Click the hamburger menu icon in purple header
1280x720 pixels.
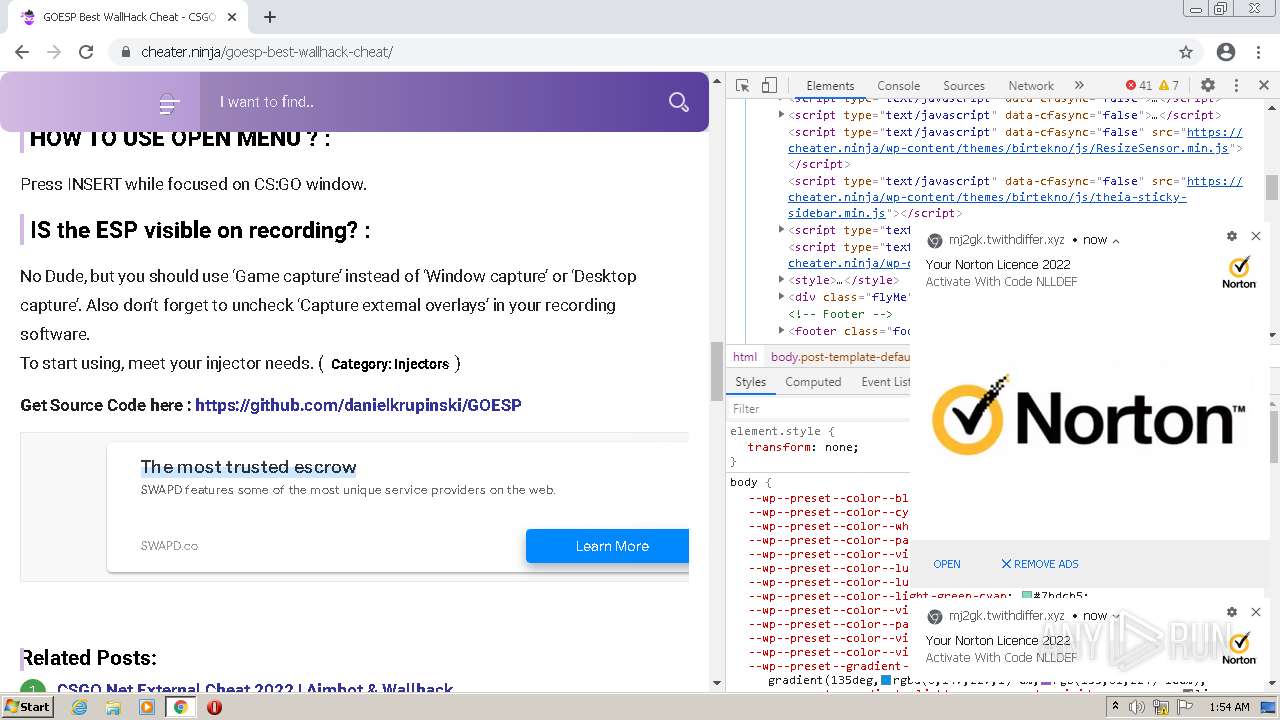tap(169, 103)
